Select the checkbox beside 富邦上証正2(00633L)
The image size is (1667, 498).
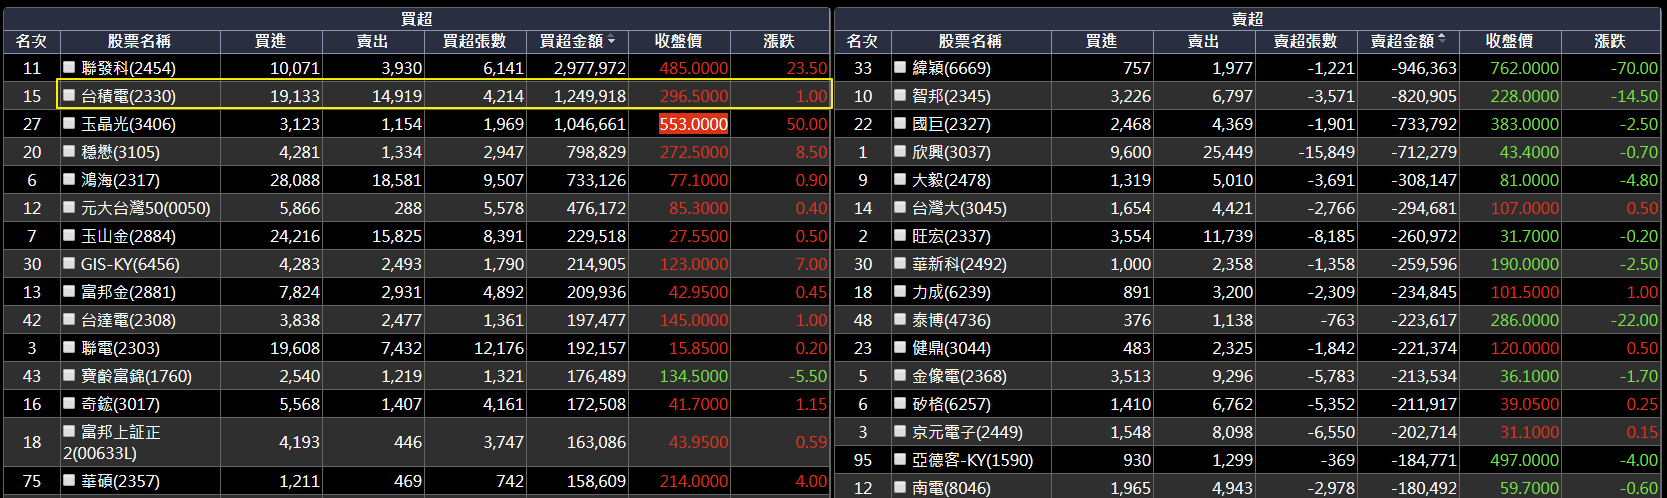(x=69, y=431)
